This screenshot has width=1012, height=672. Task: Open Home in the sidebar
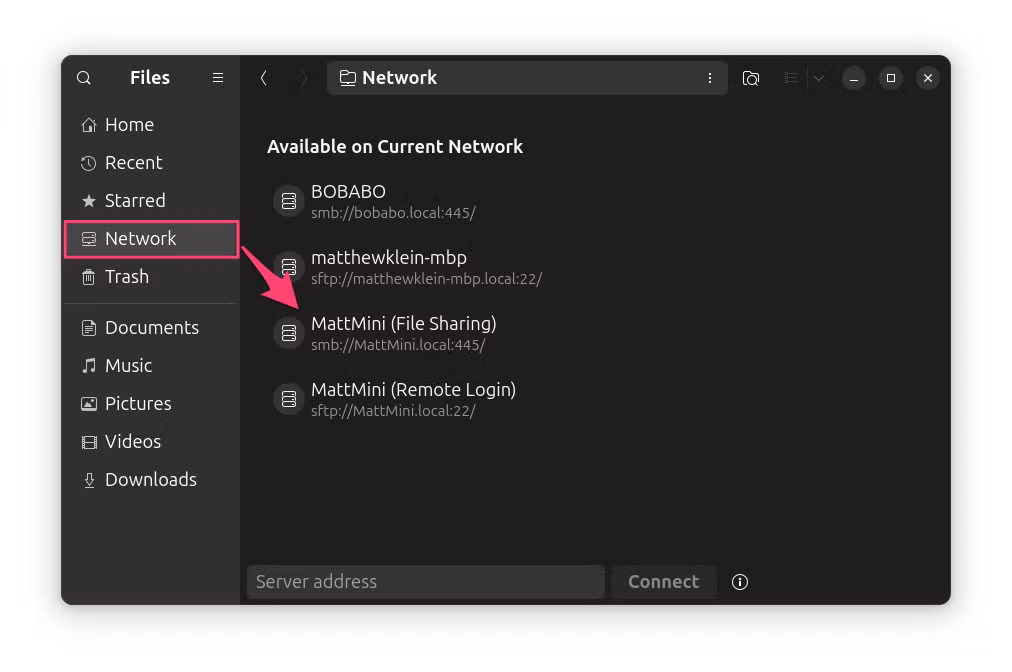(152, 125)
